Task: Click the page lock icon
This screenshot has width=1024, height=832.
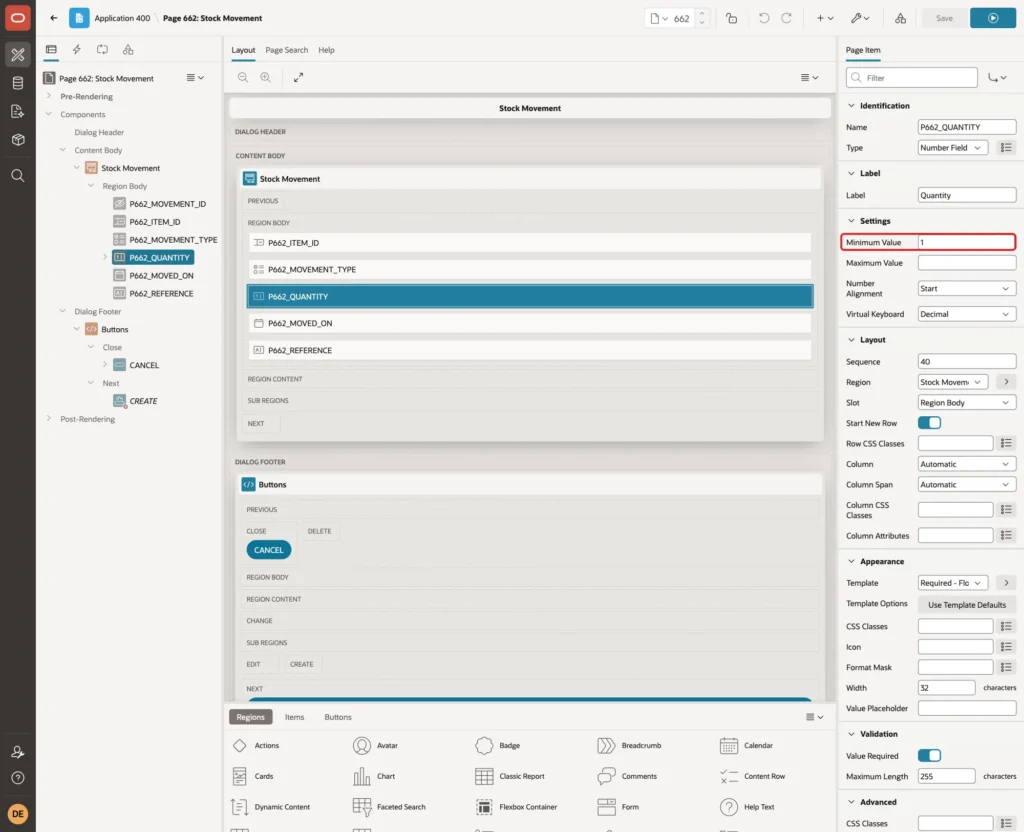Action: (731, 18)
